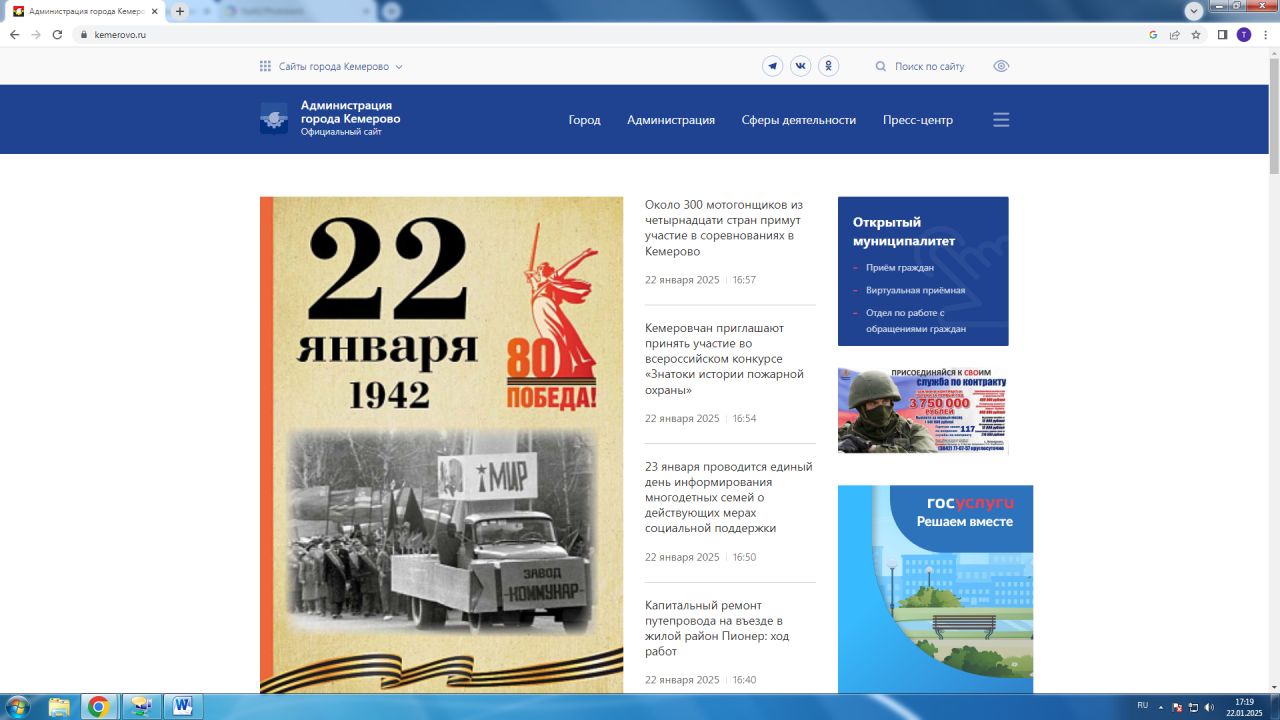Viewport: 1280px width, 720px height.
Task: Open the Знатоки истории пожарной охраны news
Action: 725,359
